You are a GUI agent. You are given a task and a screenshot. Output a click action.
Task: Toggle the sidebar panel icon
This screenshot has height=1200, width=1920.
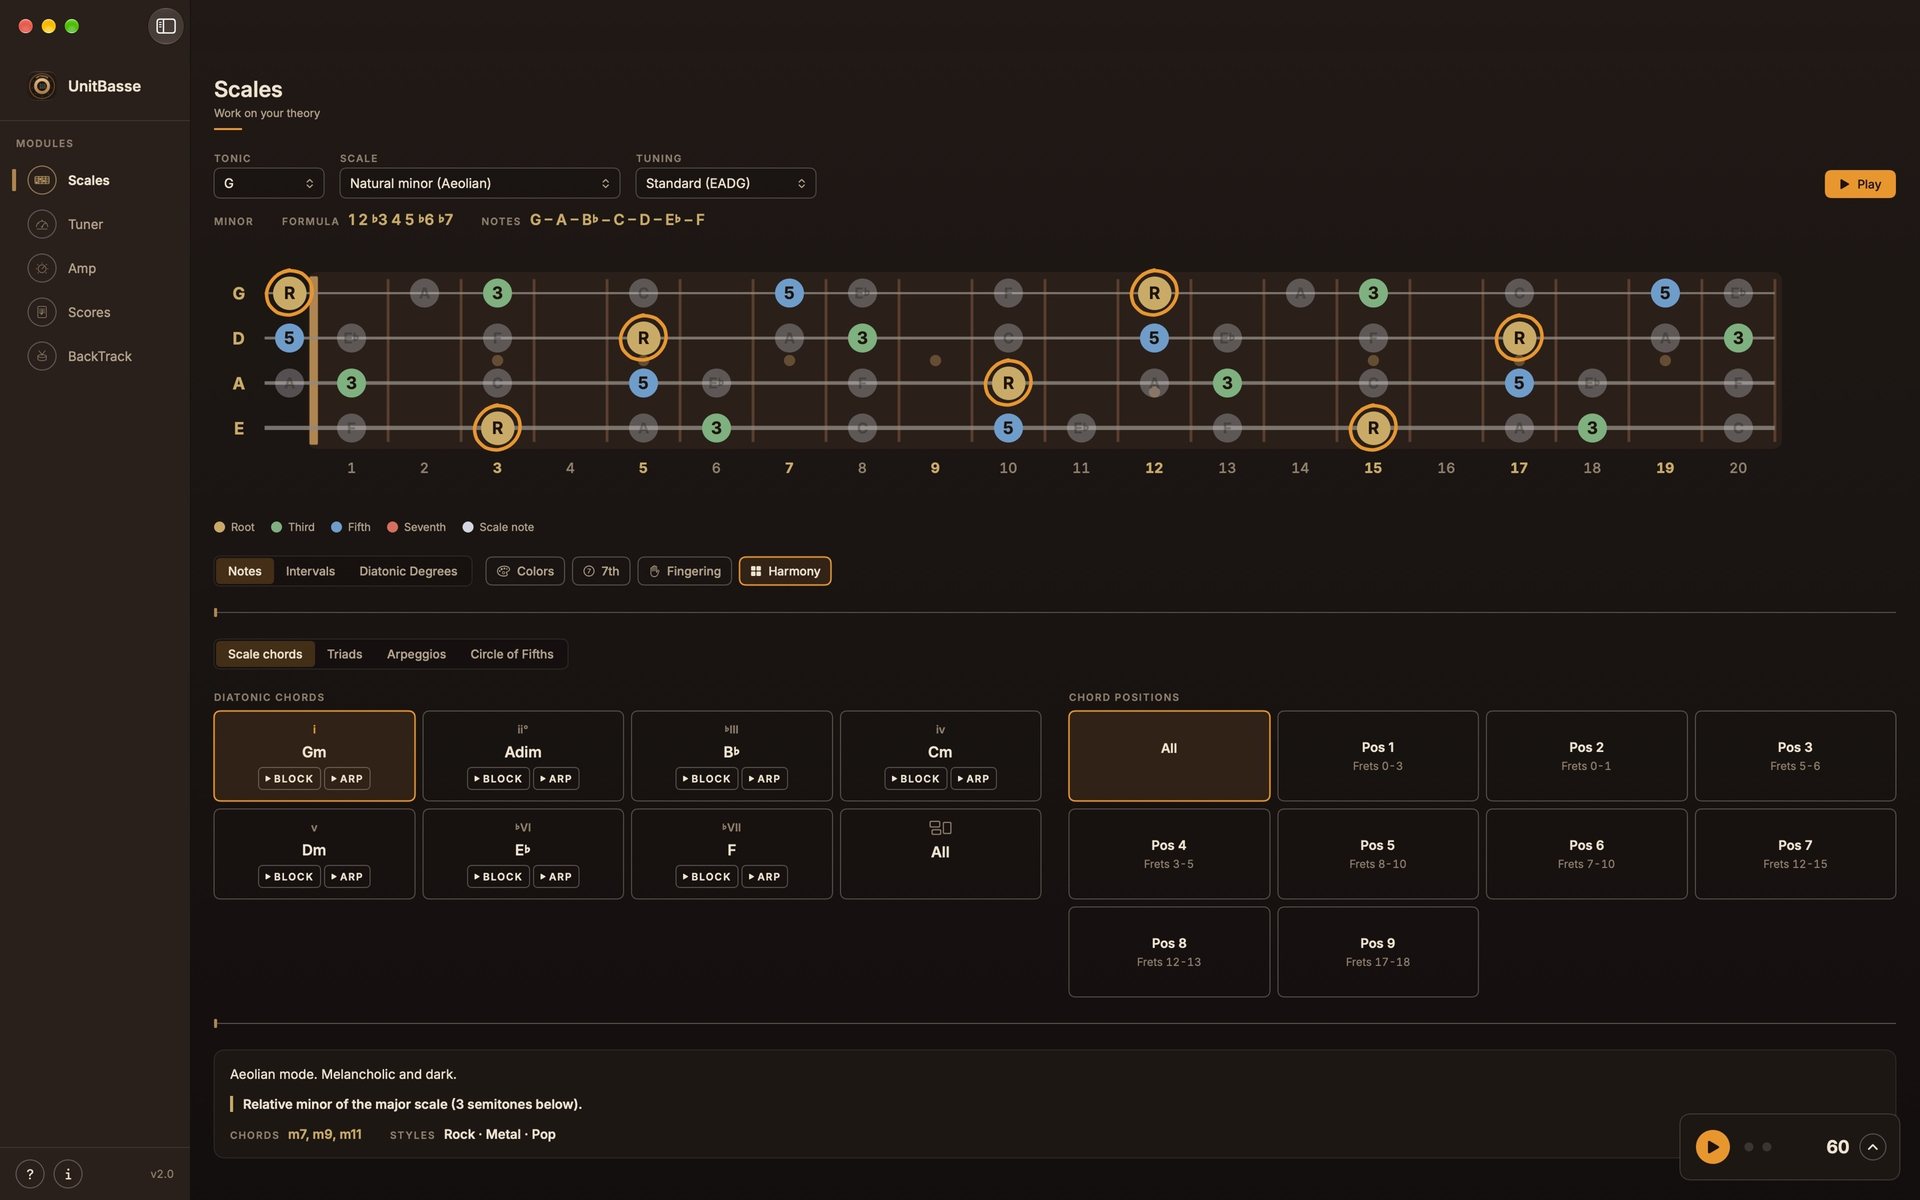coord(166,26)
